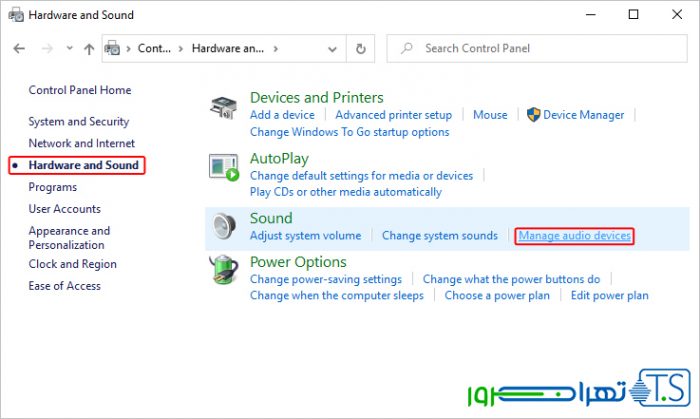700x419 pixels.
Task: Click the Sound speaker icon
Action: point(223,228)
